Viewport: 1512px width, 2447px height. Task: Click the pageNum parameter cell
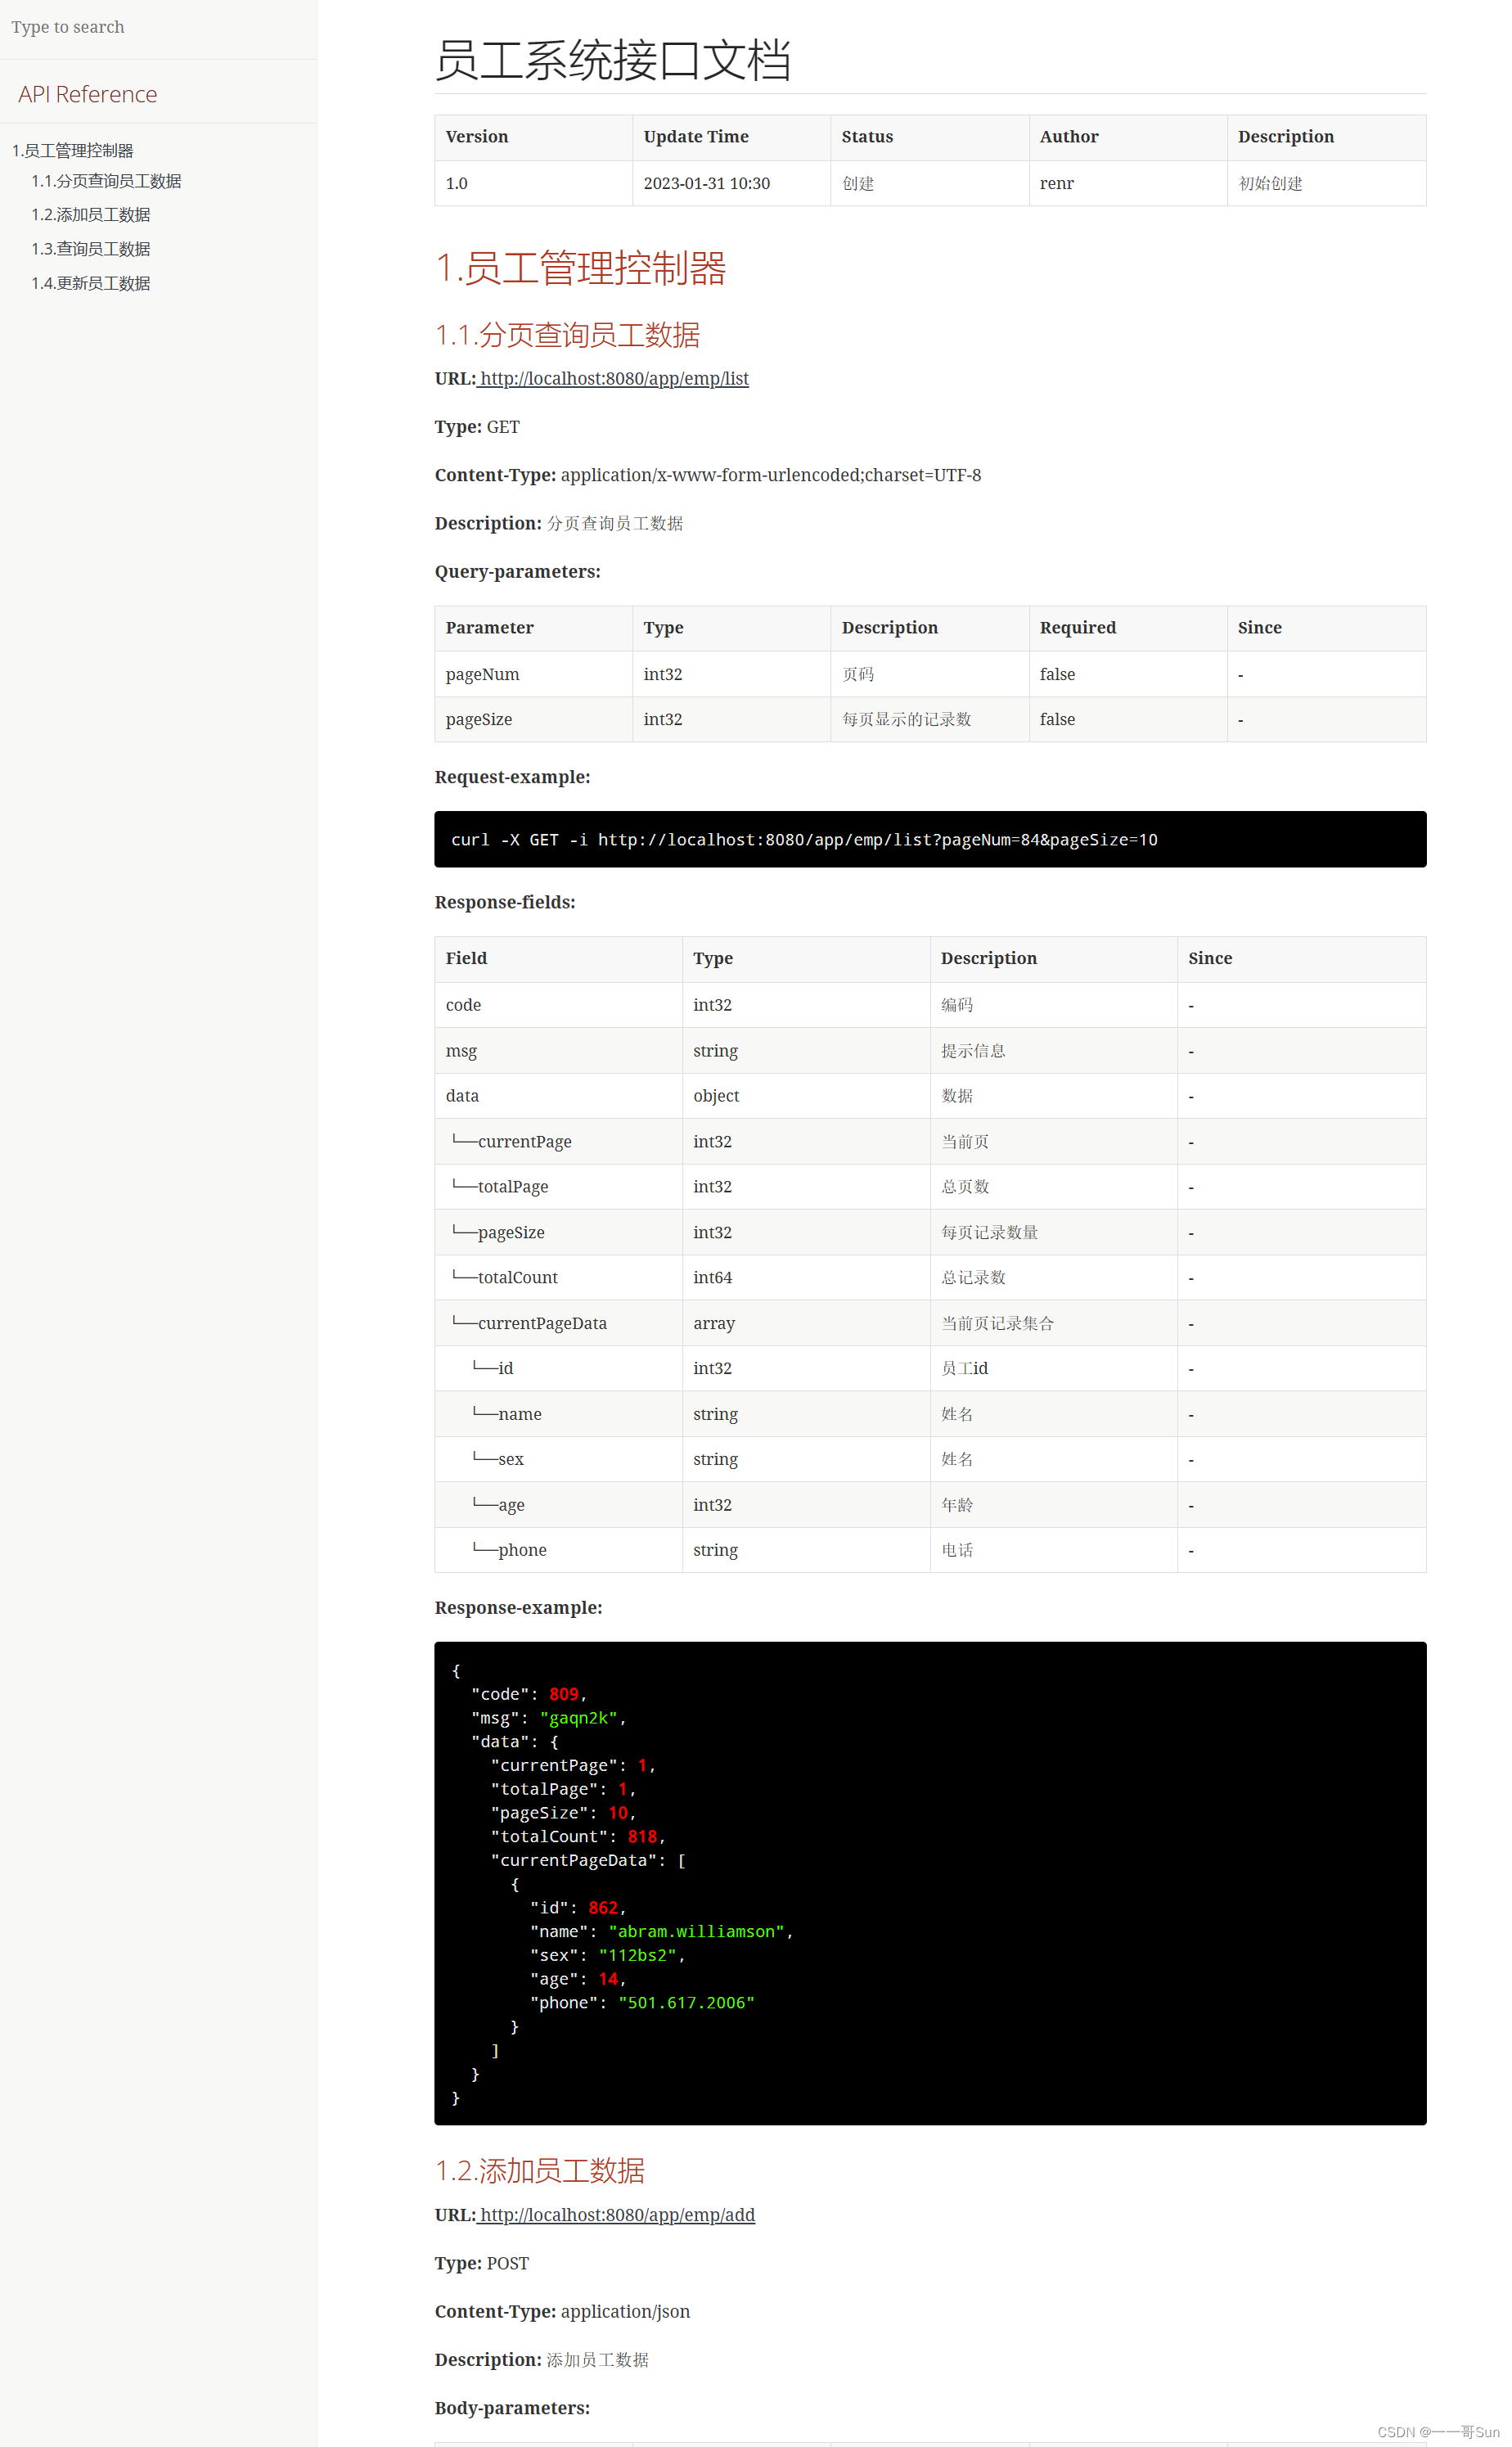tap(533, 674)
